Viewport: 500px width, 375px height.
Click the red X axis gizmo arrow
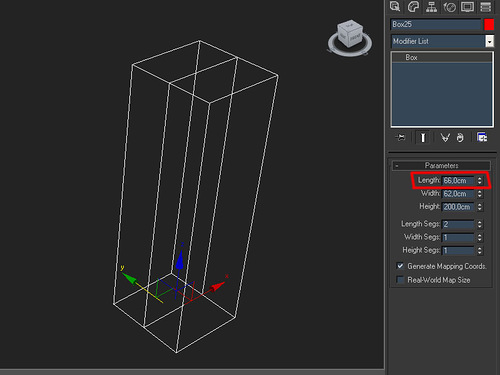(x=217, y=287)
